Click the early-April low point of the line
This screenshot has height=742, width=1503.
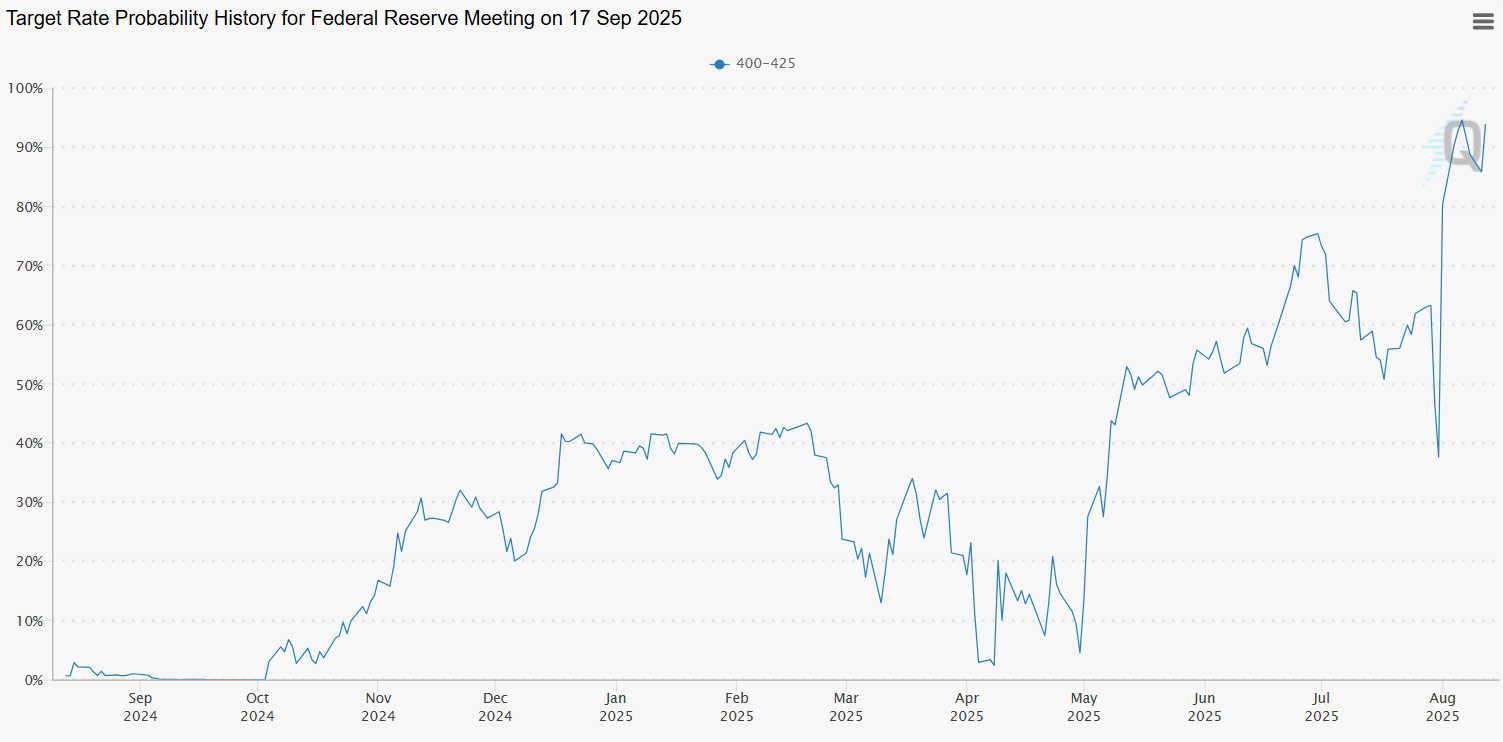(x=994, y=665)
